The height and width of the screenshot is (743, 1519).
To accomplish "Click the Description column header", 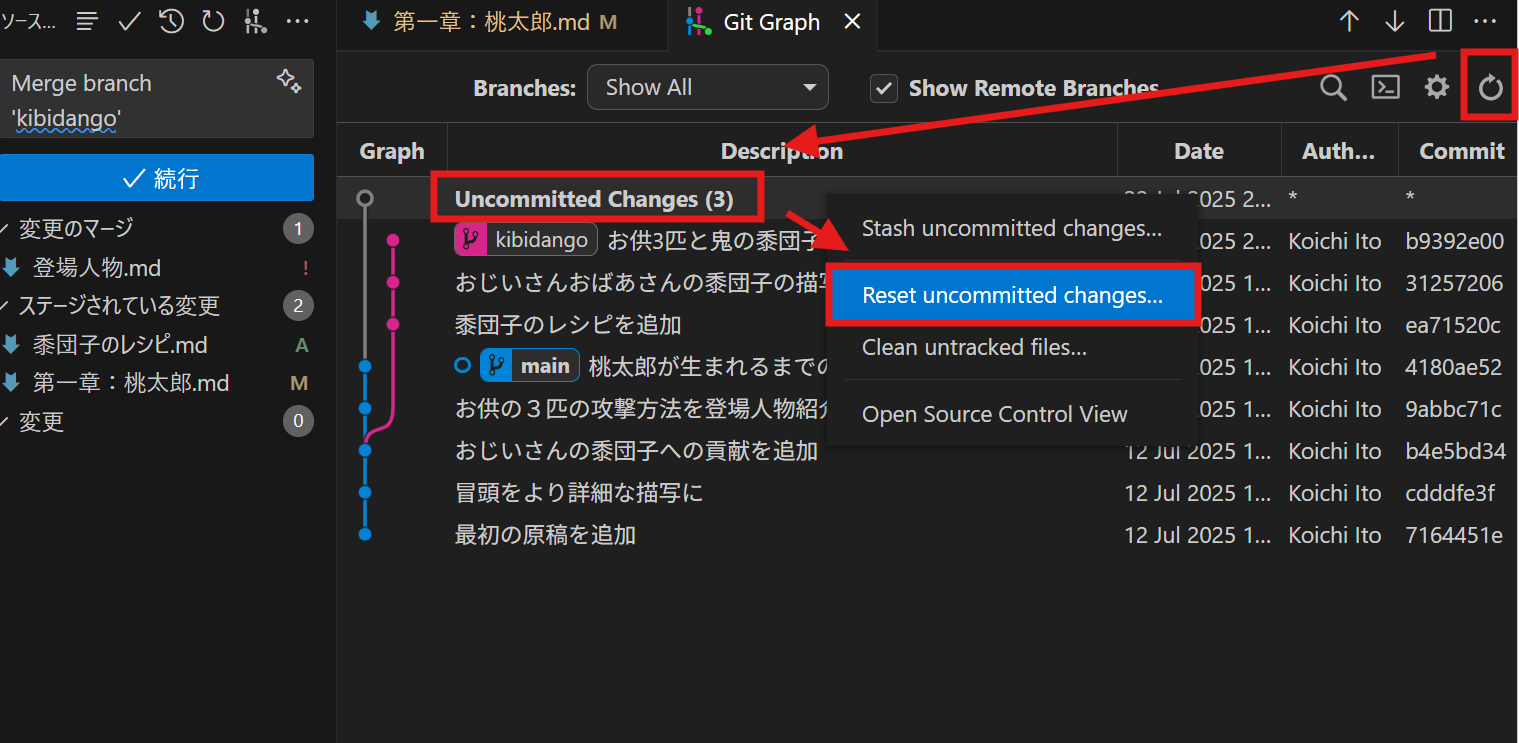I will [x=782, y=151].
